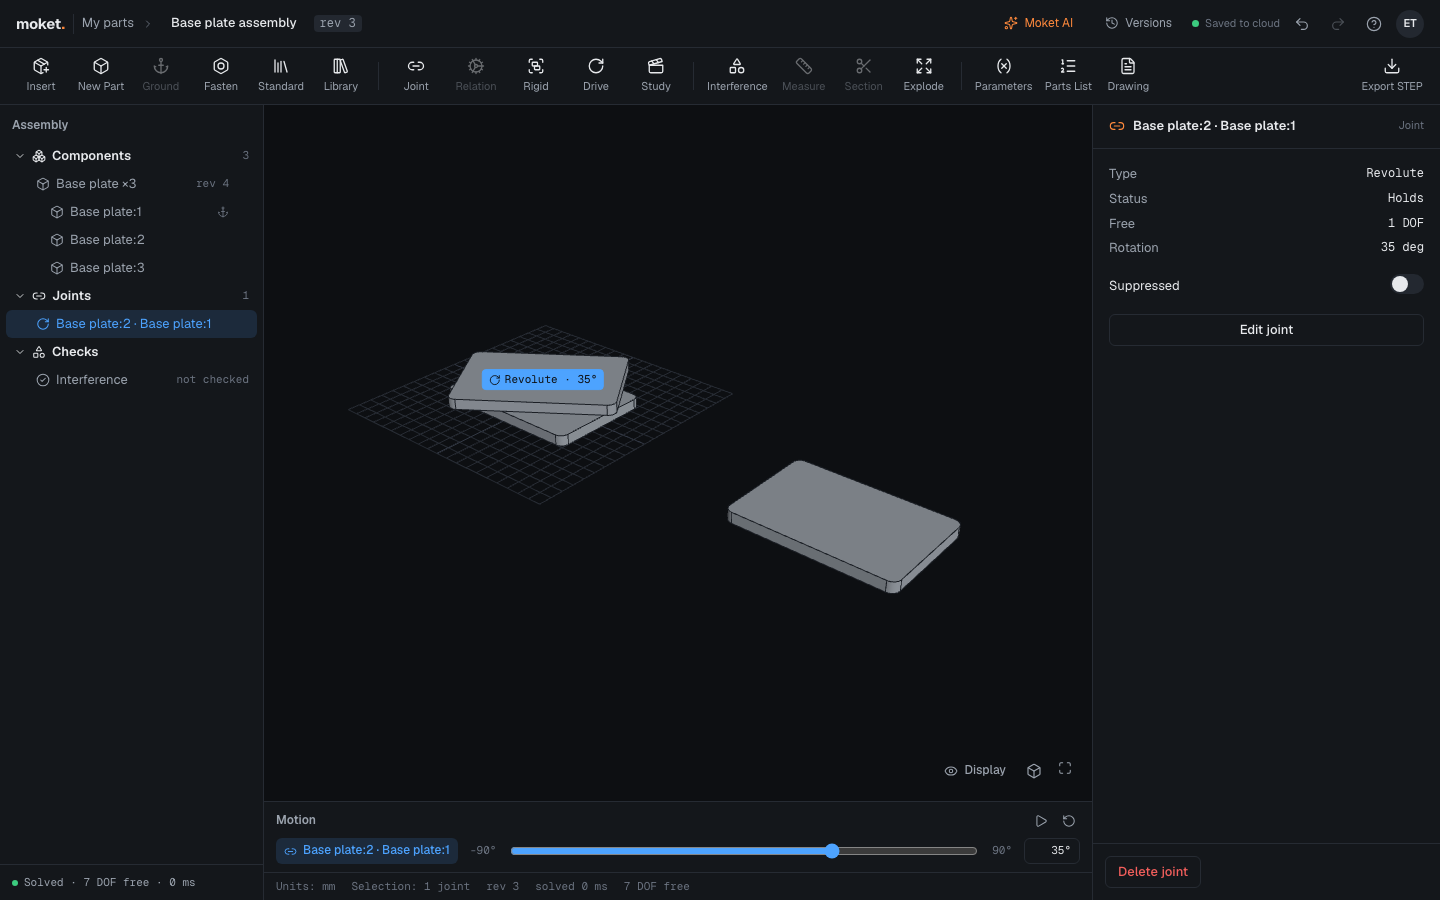Toggle fullscreen viewport mode
The height and width of the screenshot is (900, 1440).
[1065, 769]
